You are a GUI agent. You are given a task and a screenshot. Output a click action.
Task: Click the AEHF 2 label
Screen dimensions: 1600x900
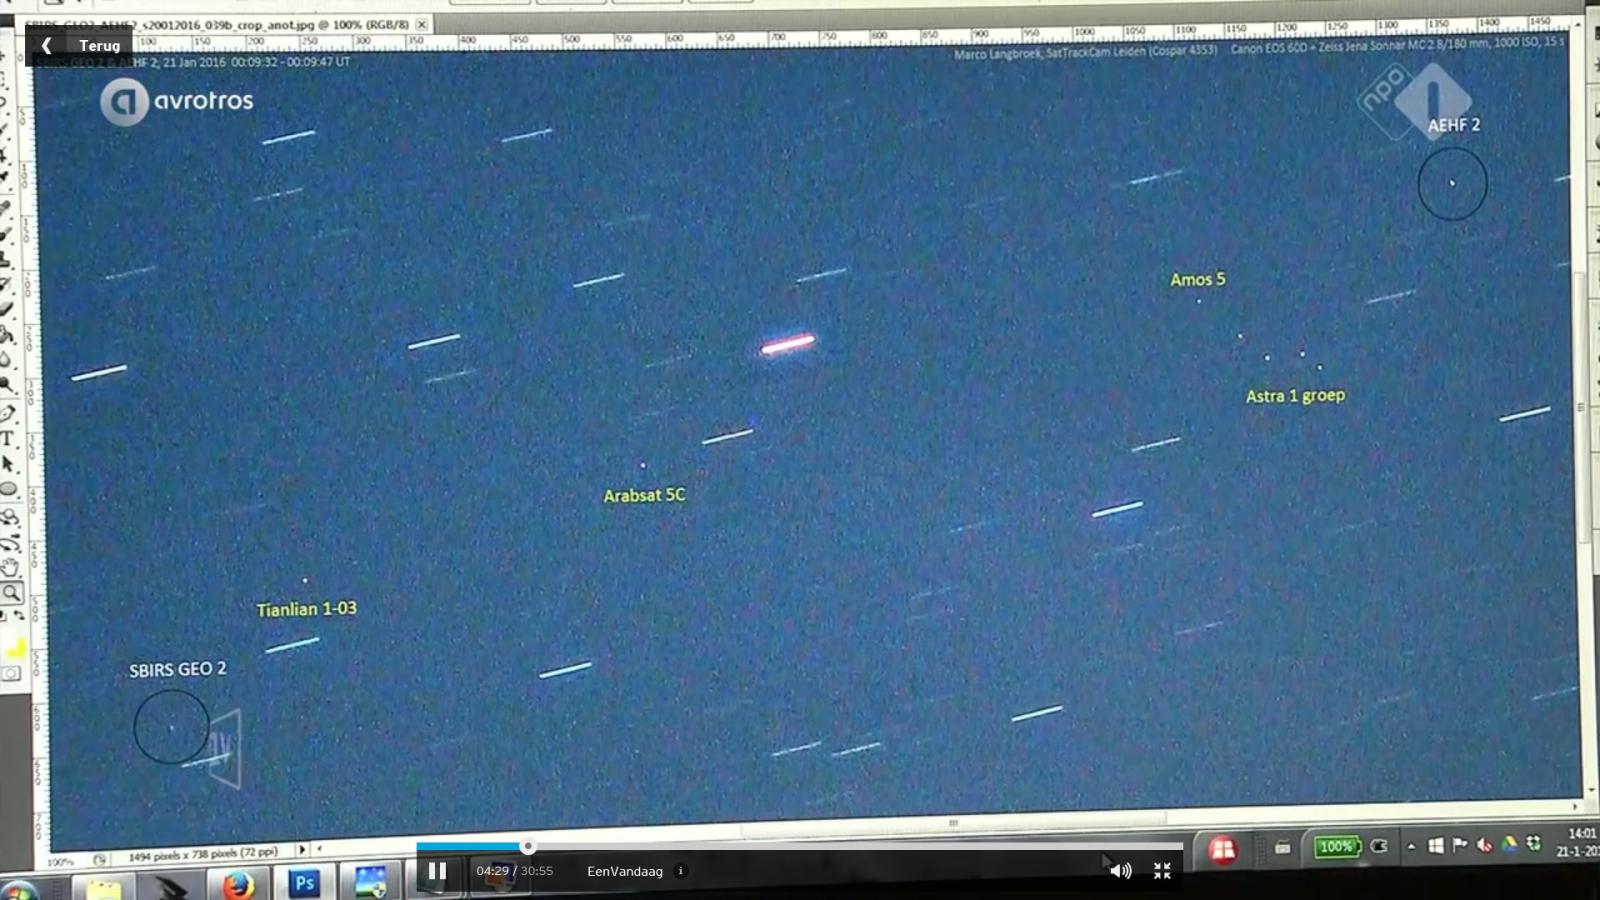[1454, 125]
